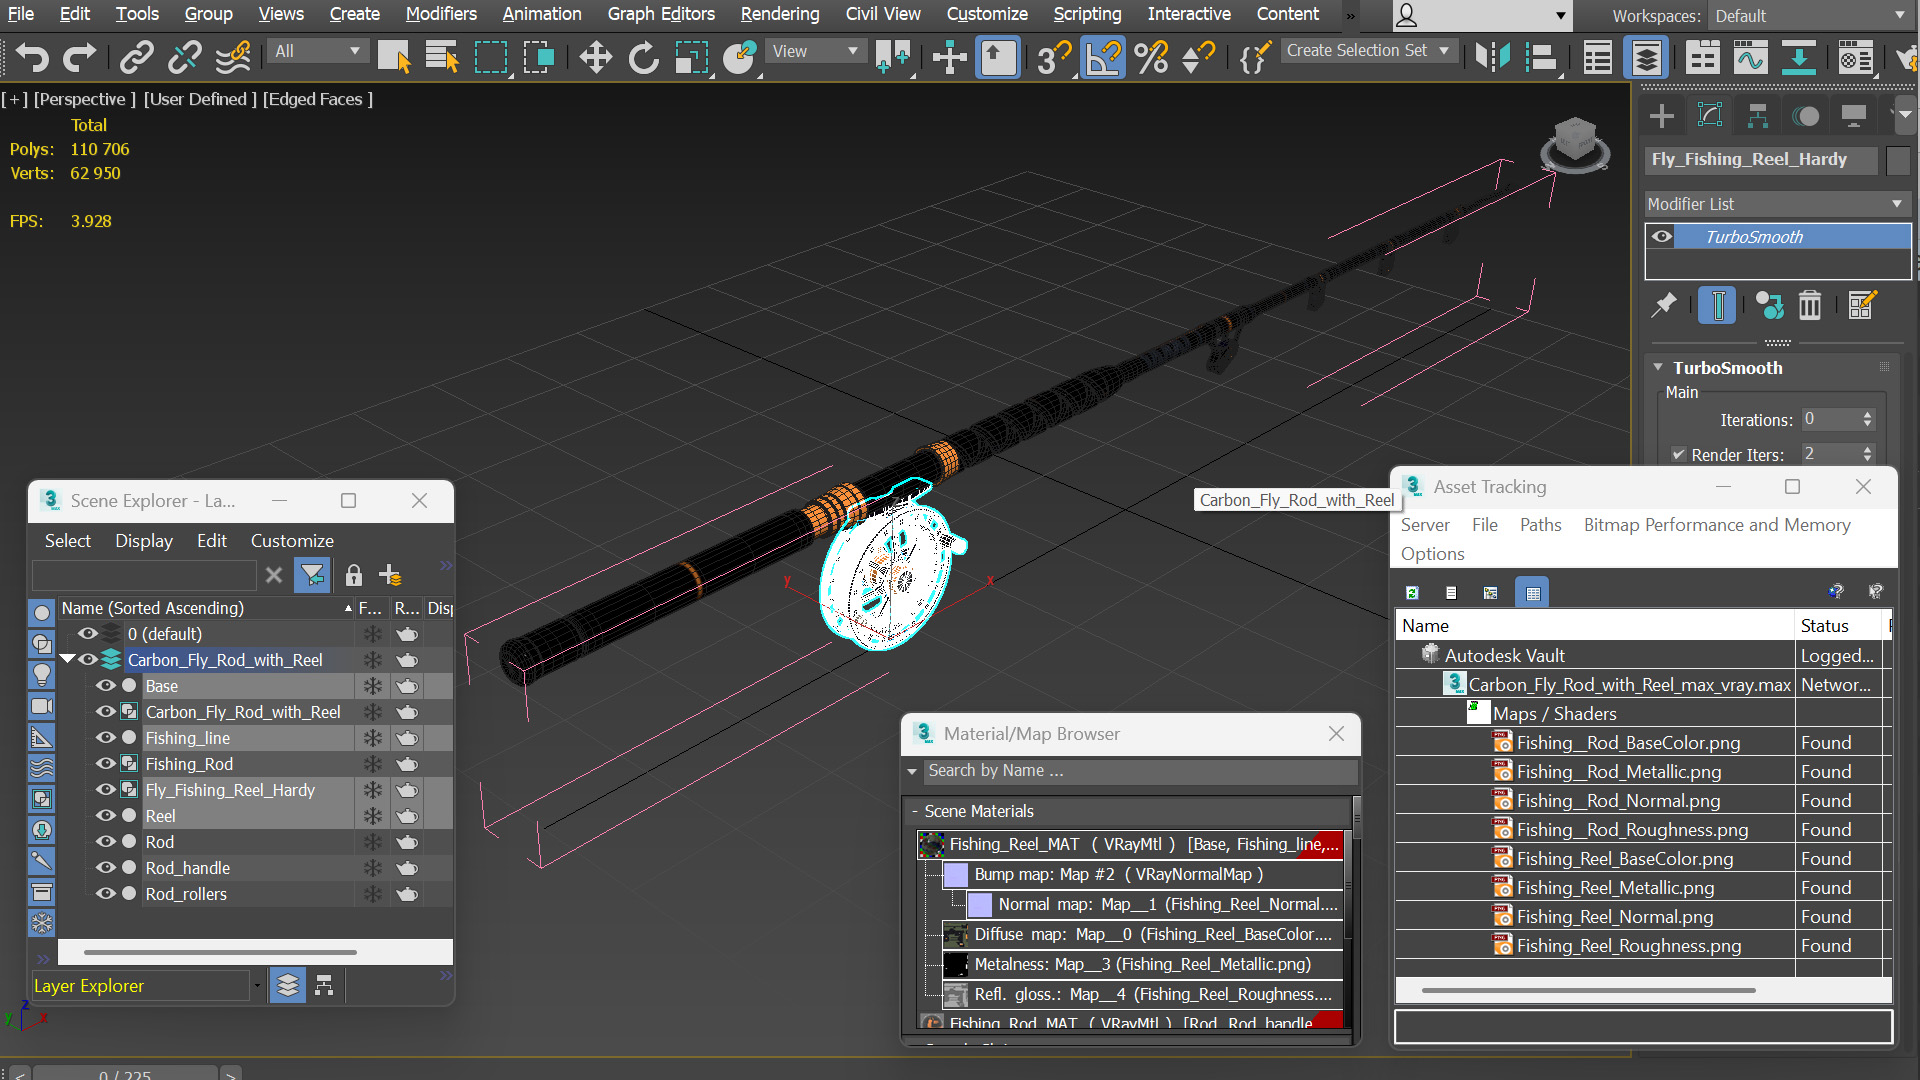This screenshot has width=1920, height=1080.
Task: Open the Modifiers menu
Action: (x=441, y=14)
